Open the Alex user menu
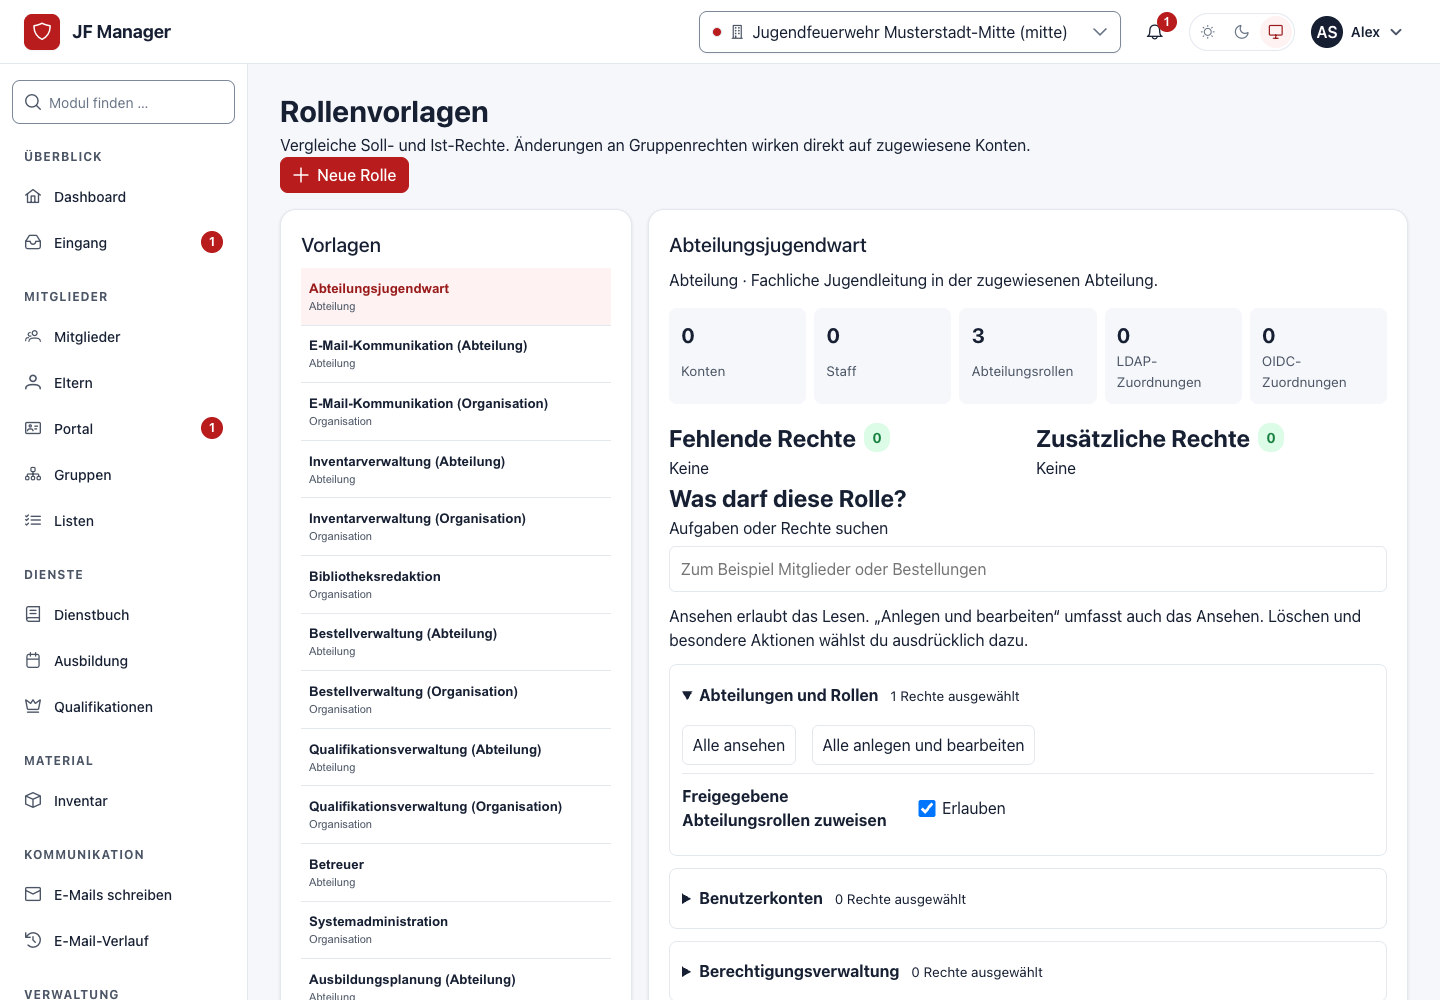The width and height of the screenshot is (1440, 1000). (x=1358, y=32)
